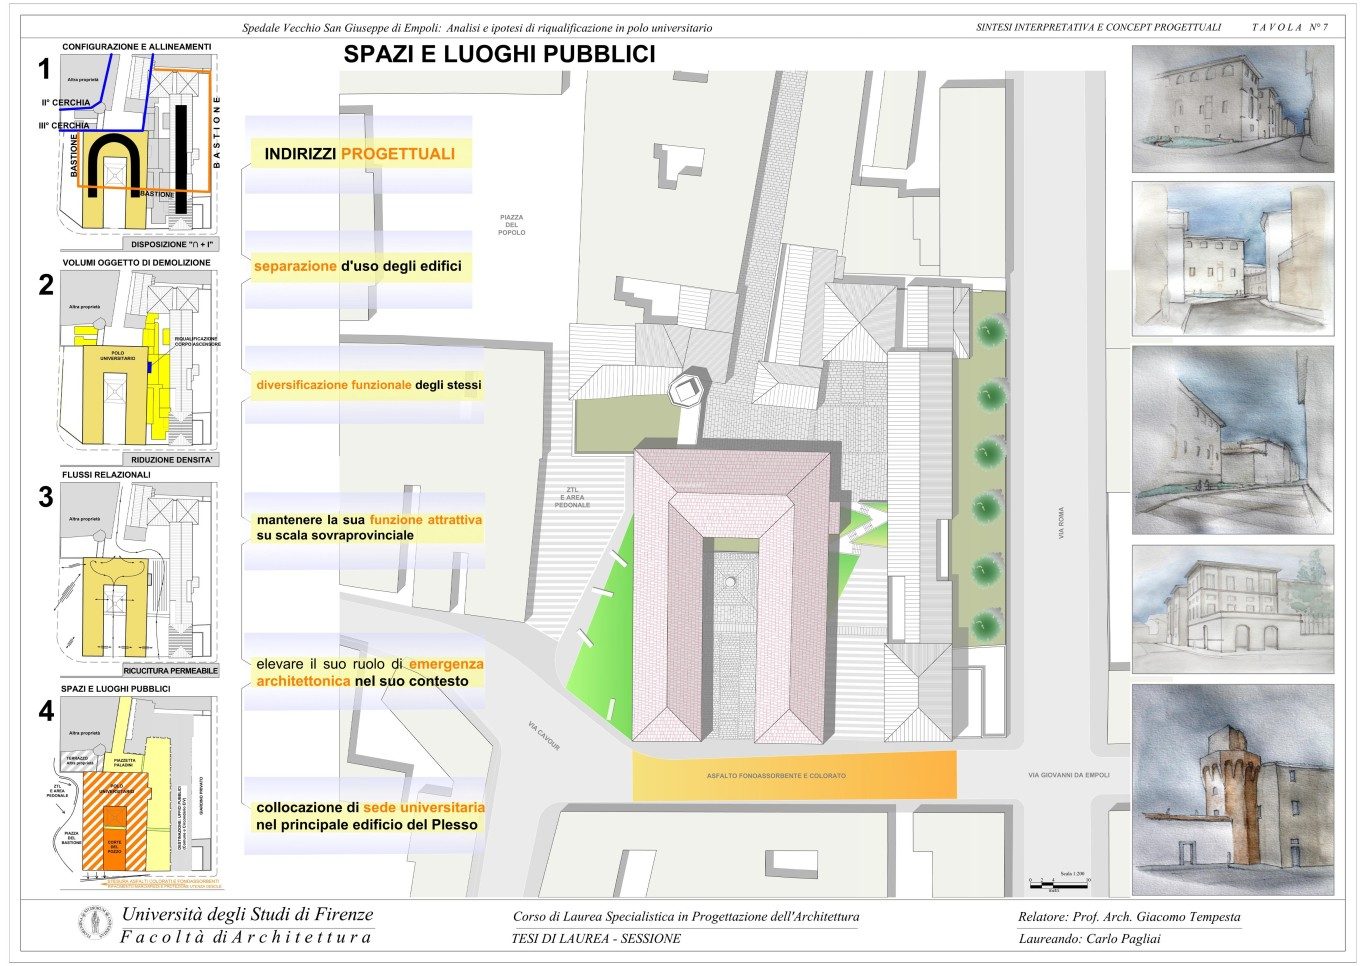Click the 'Spedale Vecchio San Giuseppe di Empoli' header title
Image resolution: width=1366 pixels, height=966 pixels.
click(x=478, y=28)
